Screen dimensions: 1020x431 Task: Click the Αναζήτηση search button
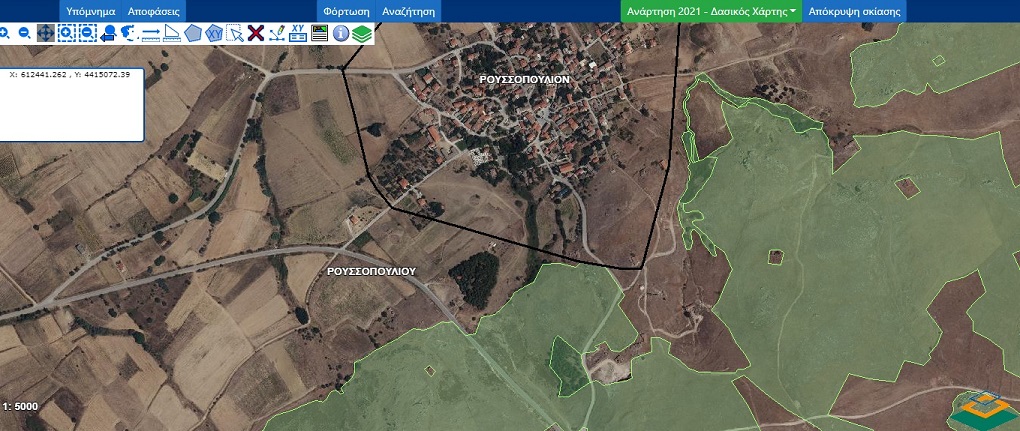point(407,12)
